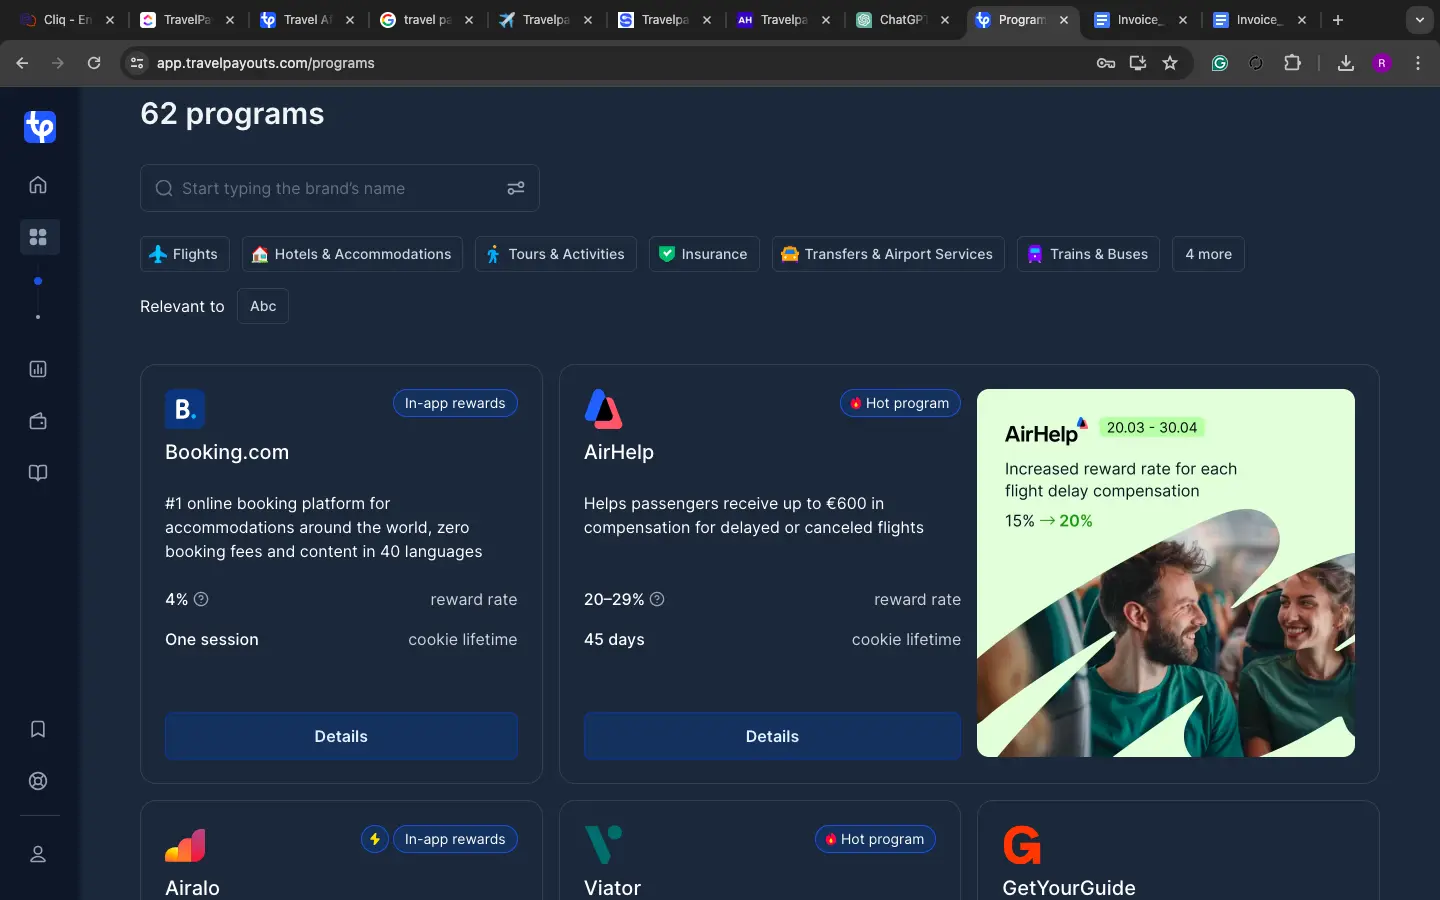Viewport: 1440px width, 900px height.
Task: Expand the 4 more categories
Action: 1208,254
